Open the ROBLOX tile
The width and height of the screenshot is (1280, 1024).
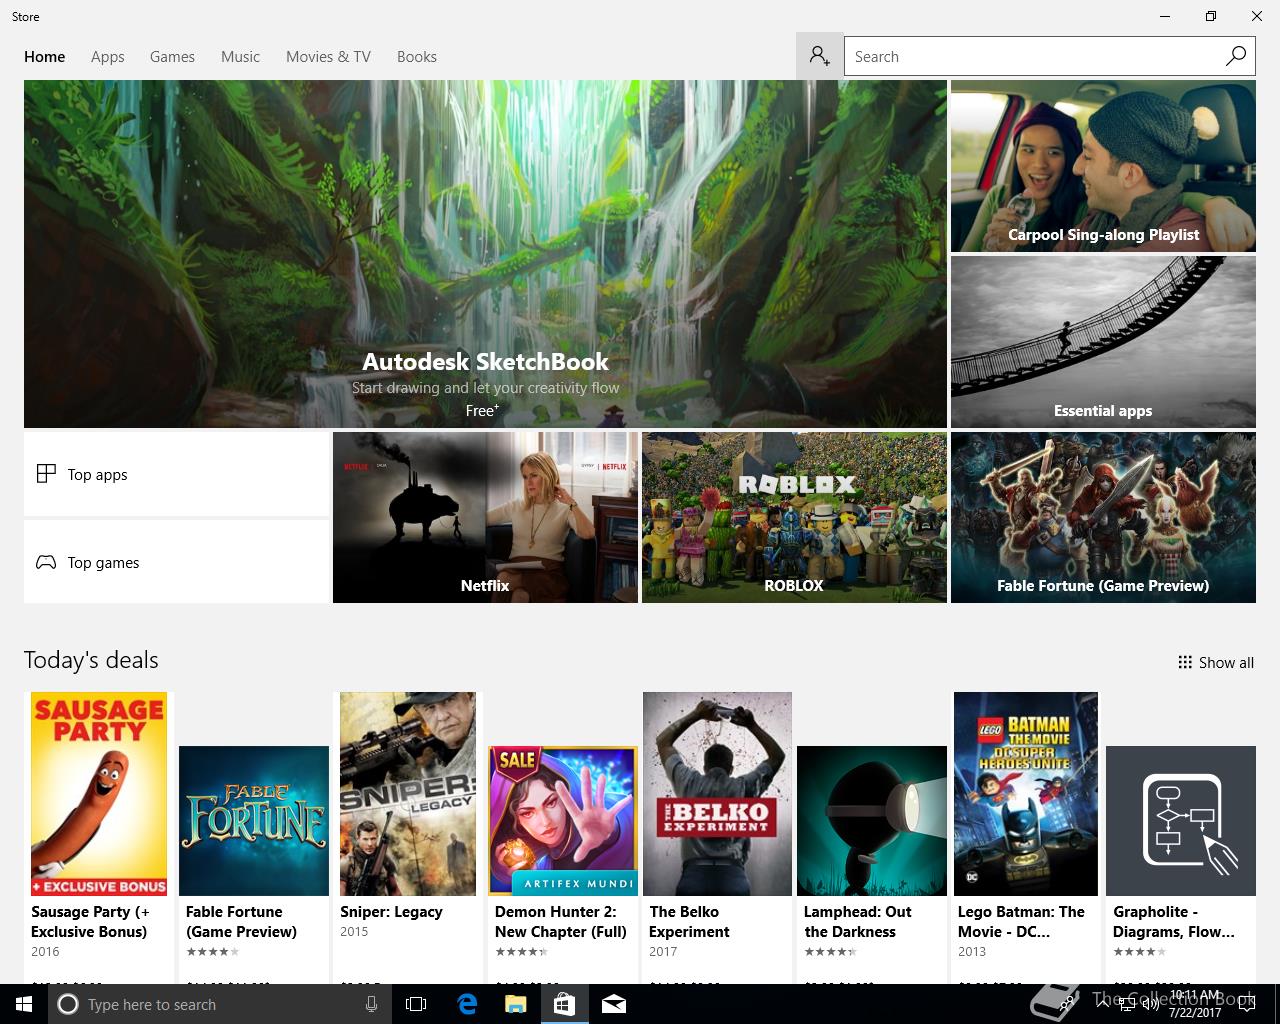[x=794, y=517]
